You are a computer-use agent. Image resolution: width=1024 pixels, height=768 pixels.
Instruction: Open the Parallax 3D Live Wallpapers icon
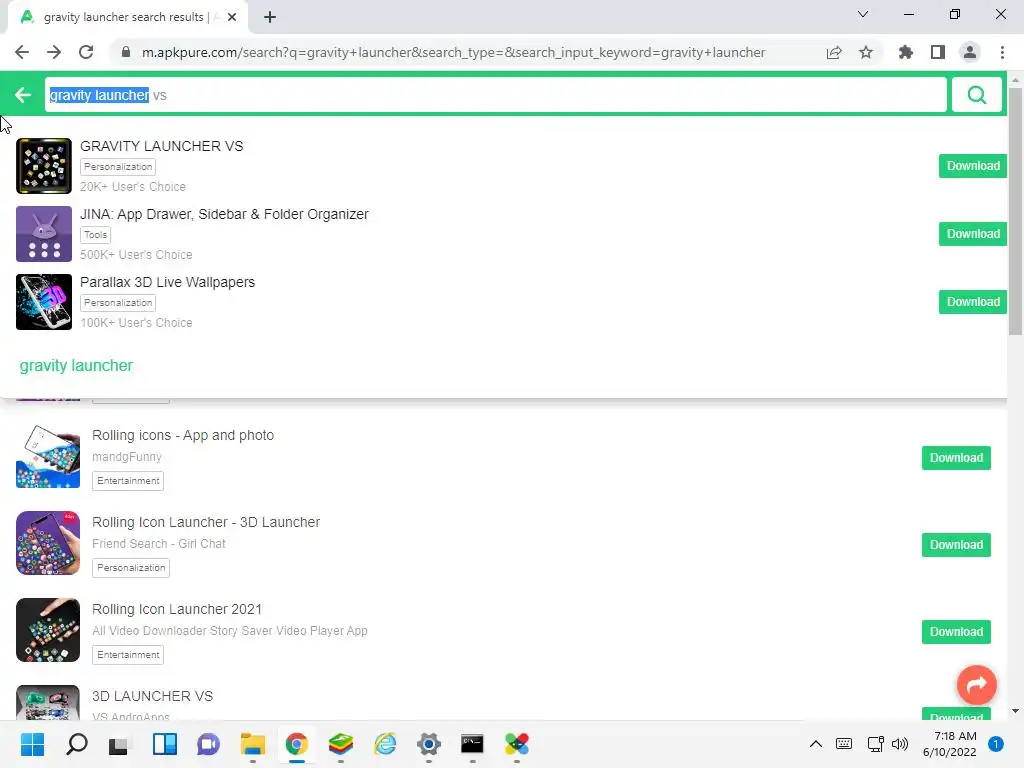tap(44, 302)
